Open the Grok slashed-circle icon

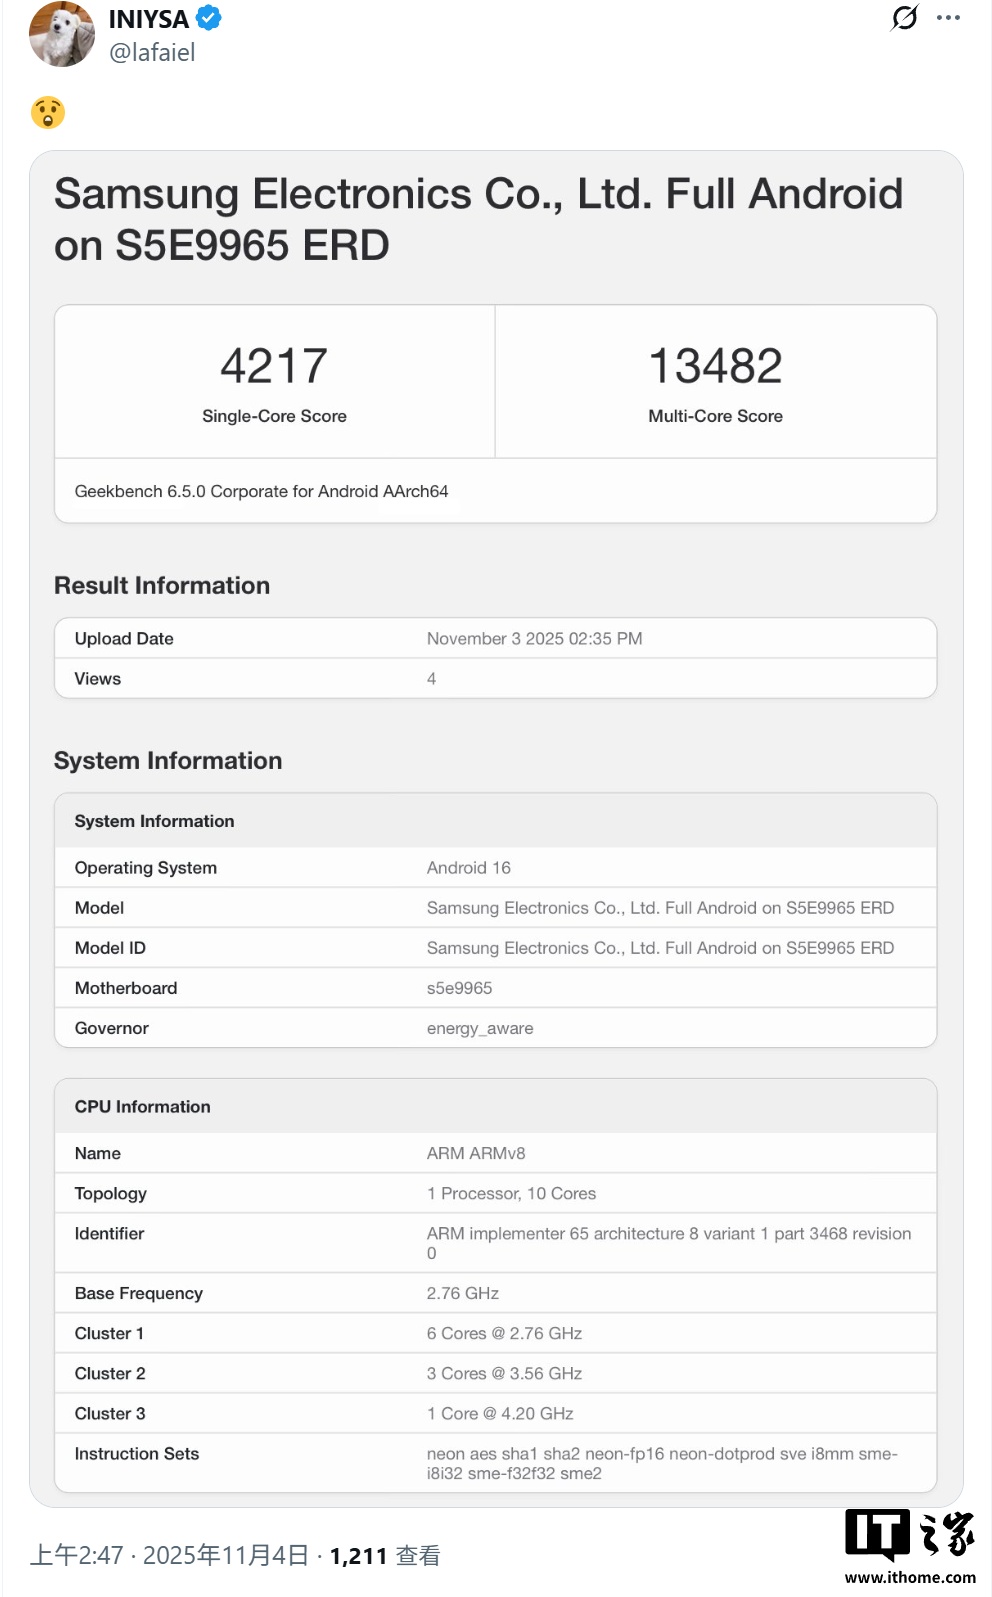(x=904, y=18)
